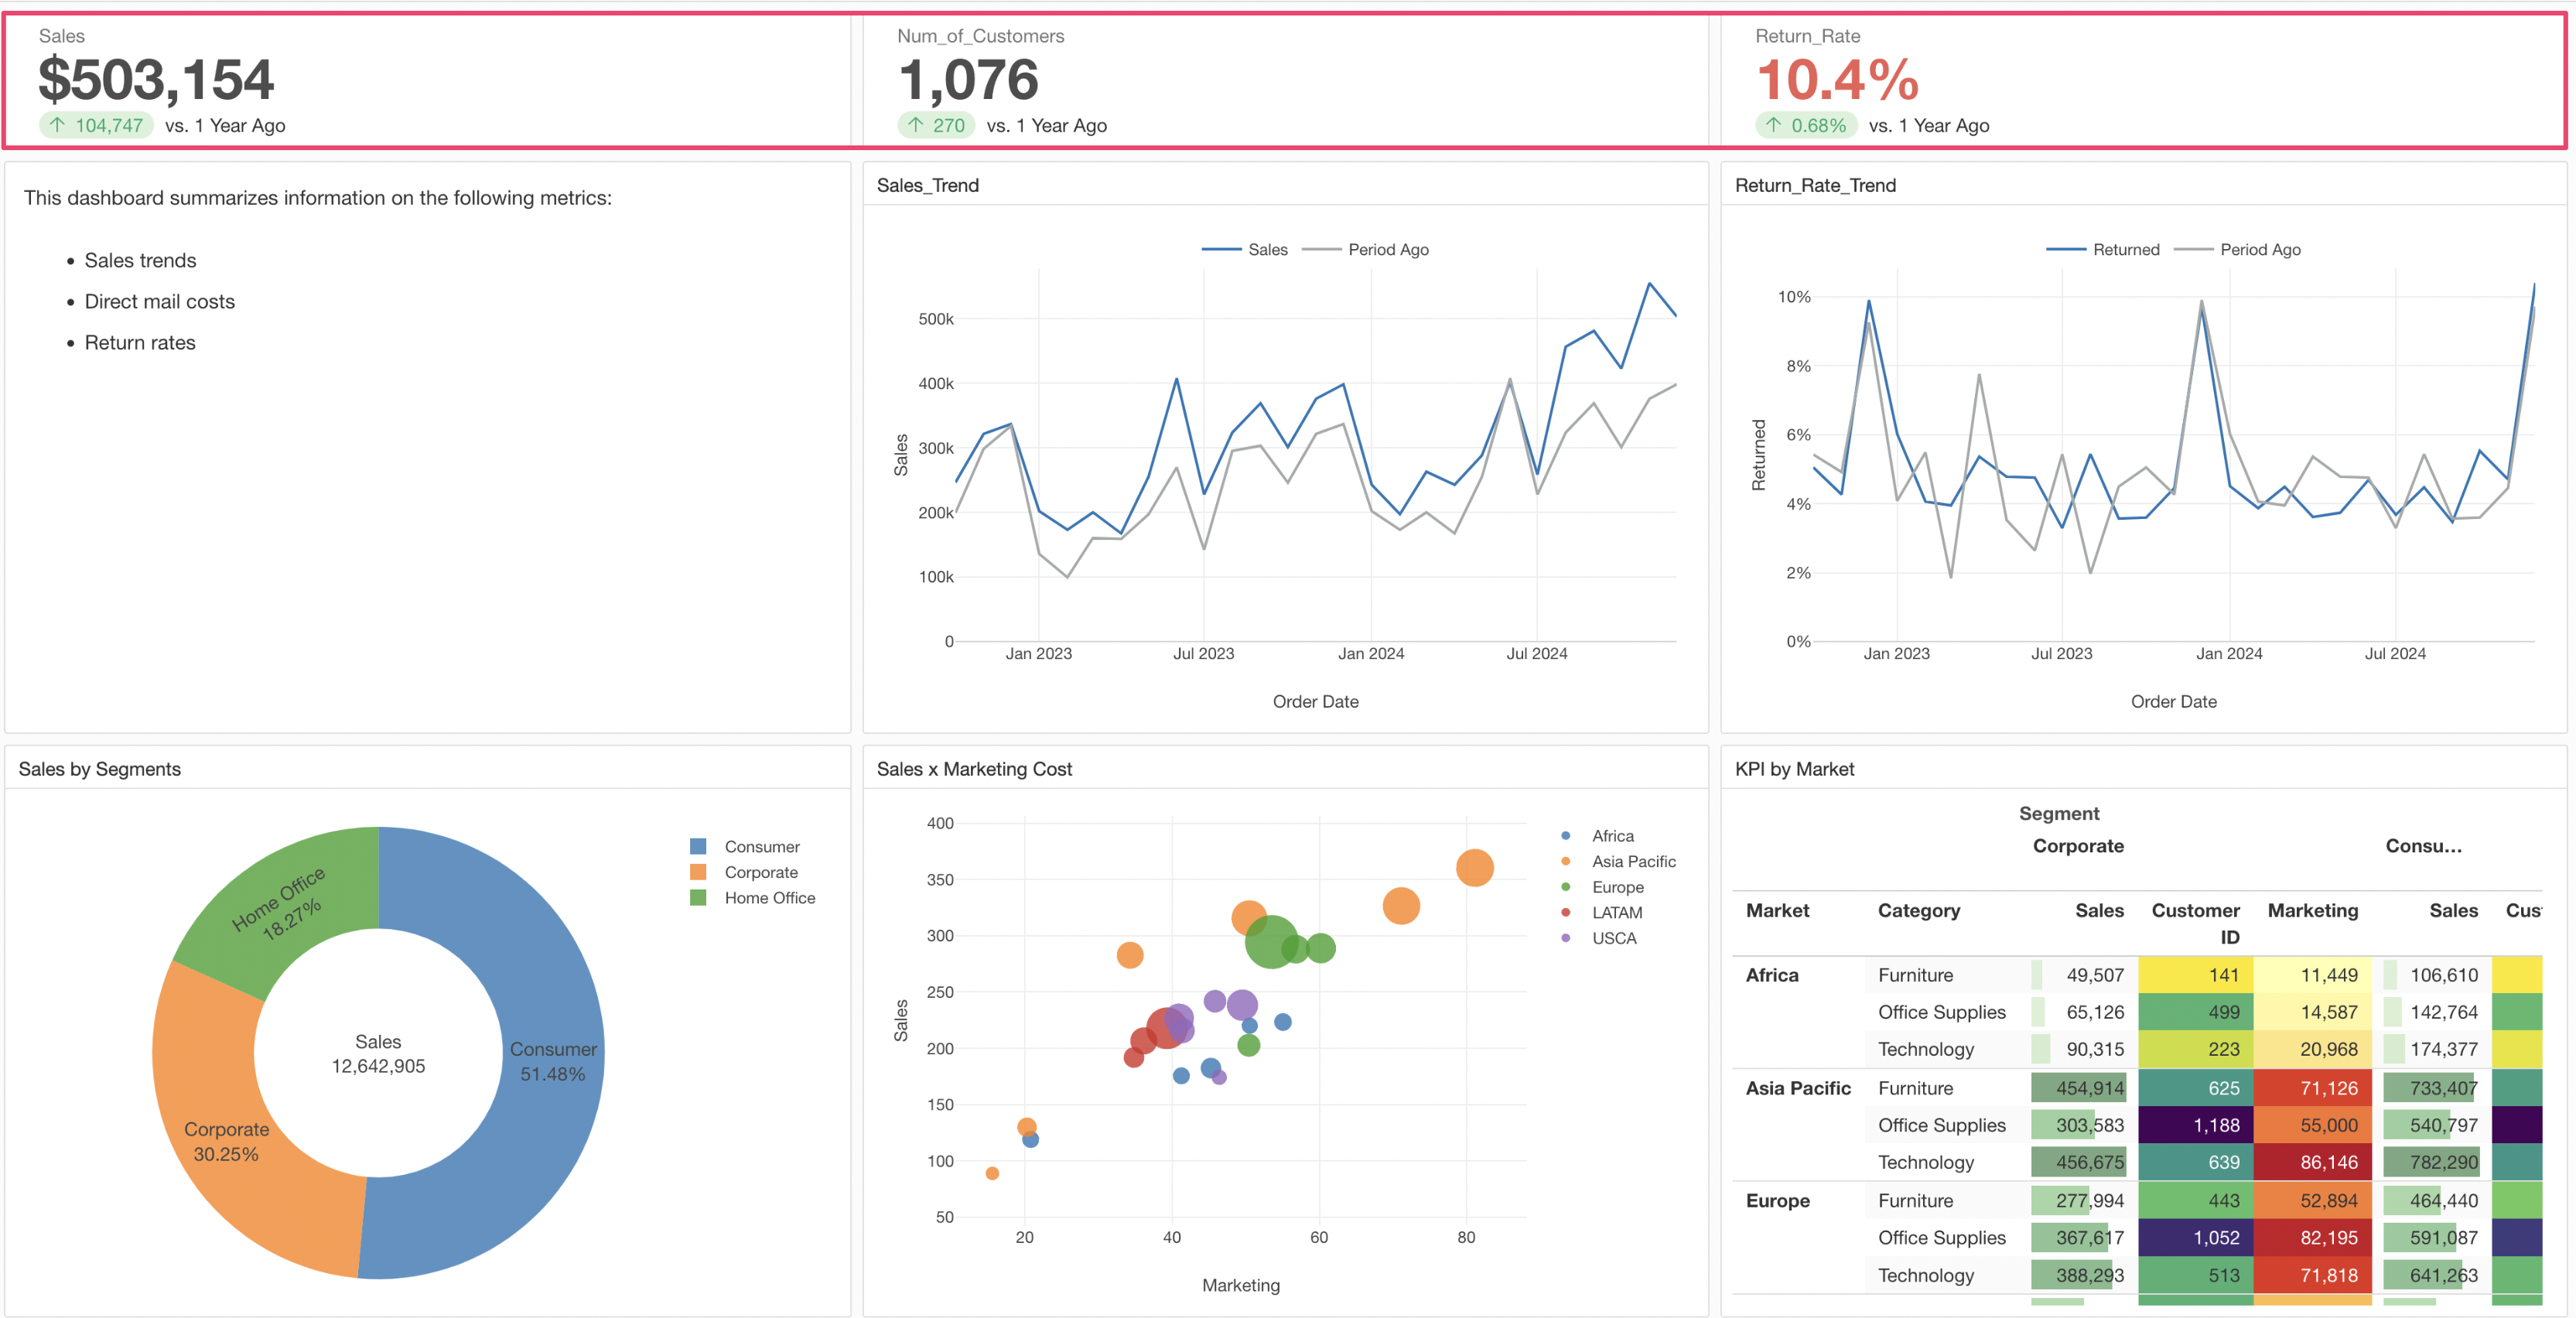Click the green up arrow badge under Sales

click(96, 125)
